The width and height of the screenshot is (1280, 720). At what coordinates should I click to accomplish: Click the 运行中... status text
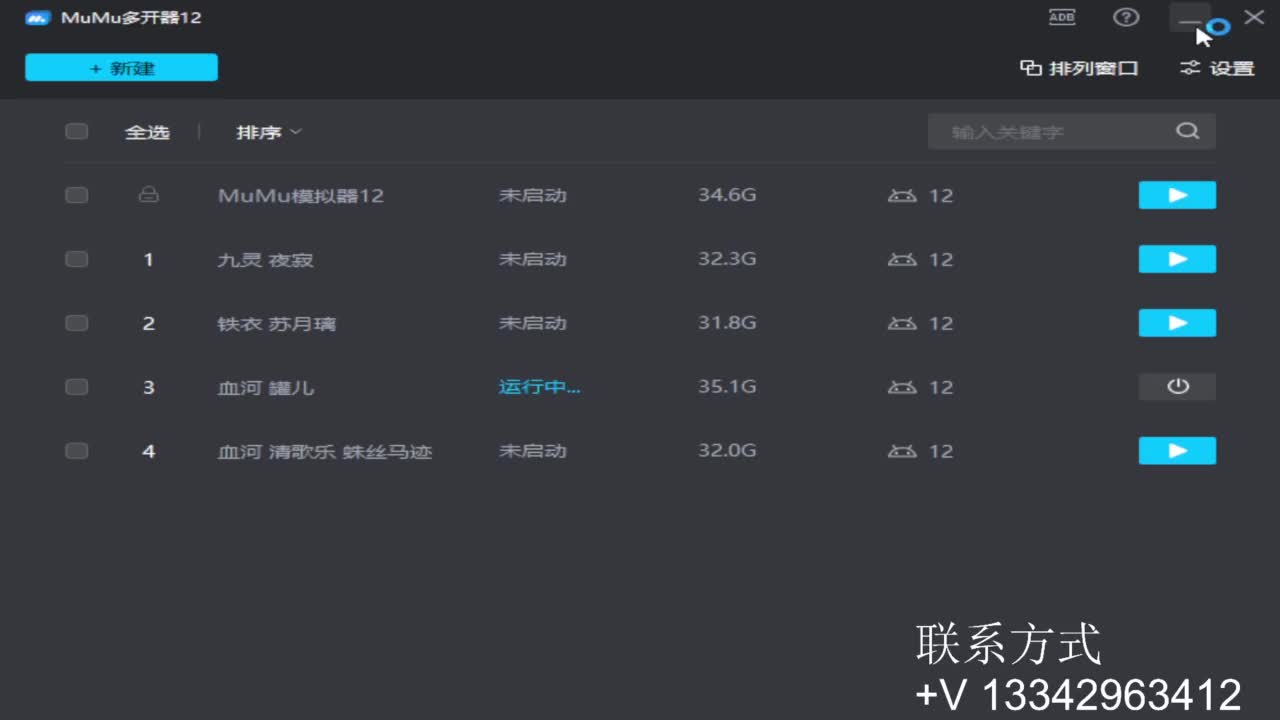(540, 387)
